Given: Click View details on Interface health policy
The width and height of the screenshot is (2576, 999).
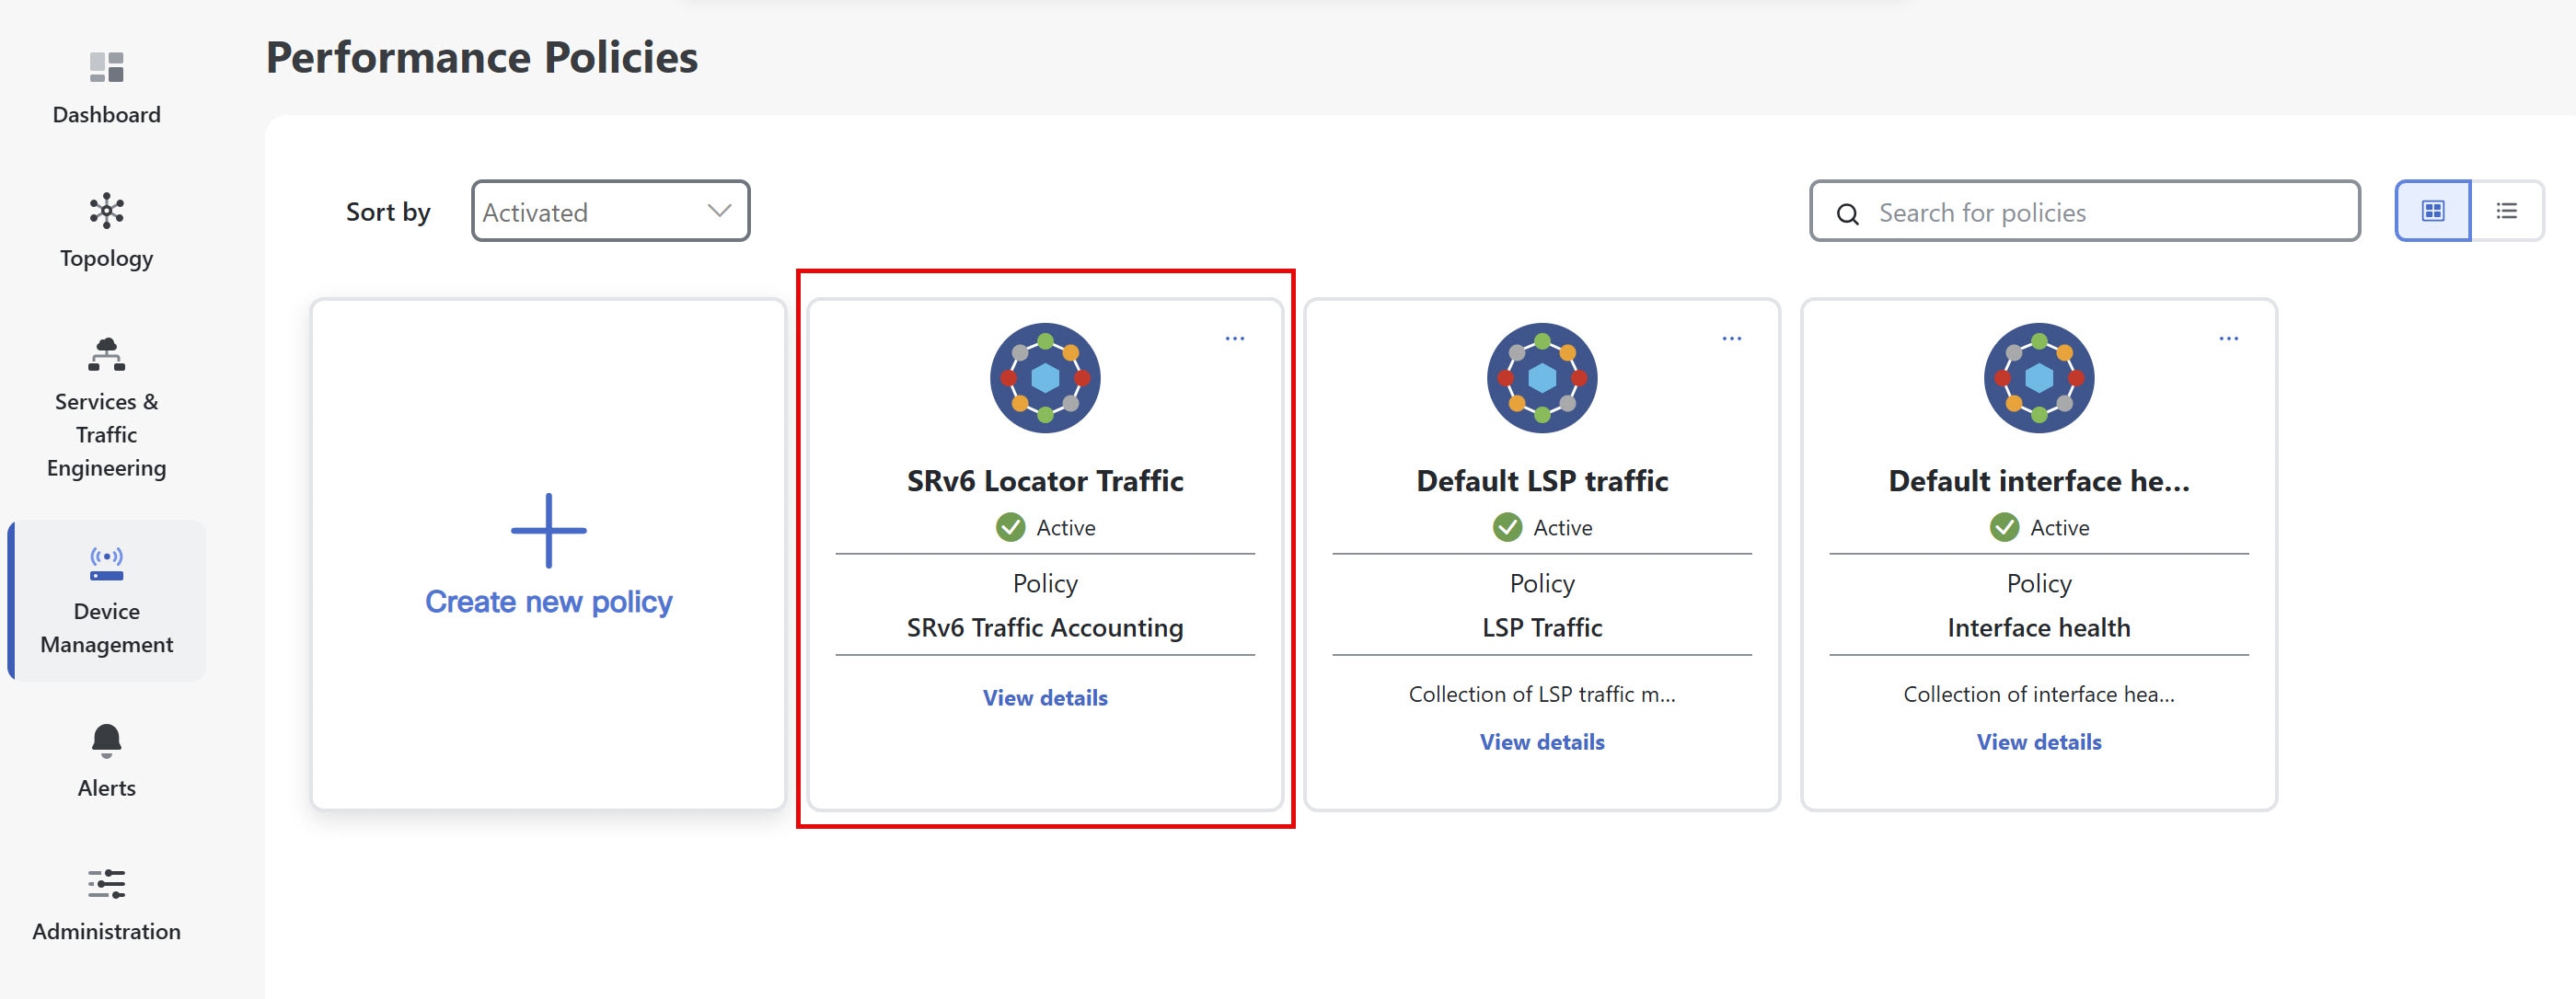Looking at the screenshot, I should (x=2038, y=741).
